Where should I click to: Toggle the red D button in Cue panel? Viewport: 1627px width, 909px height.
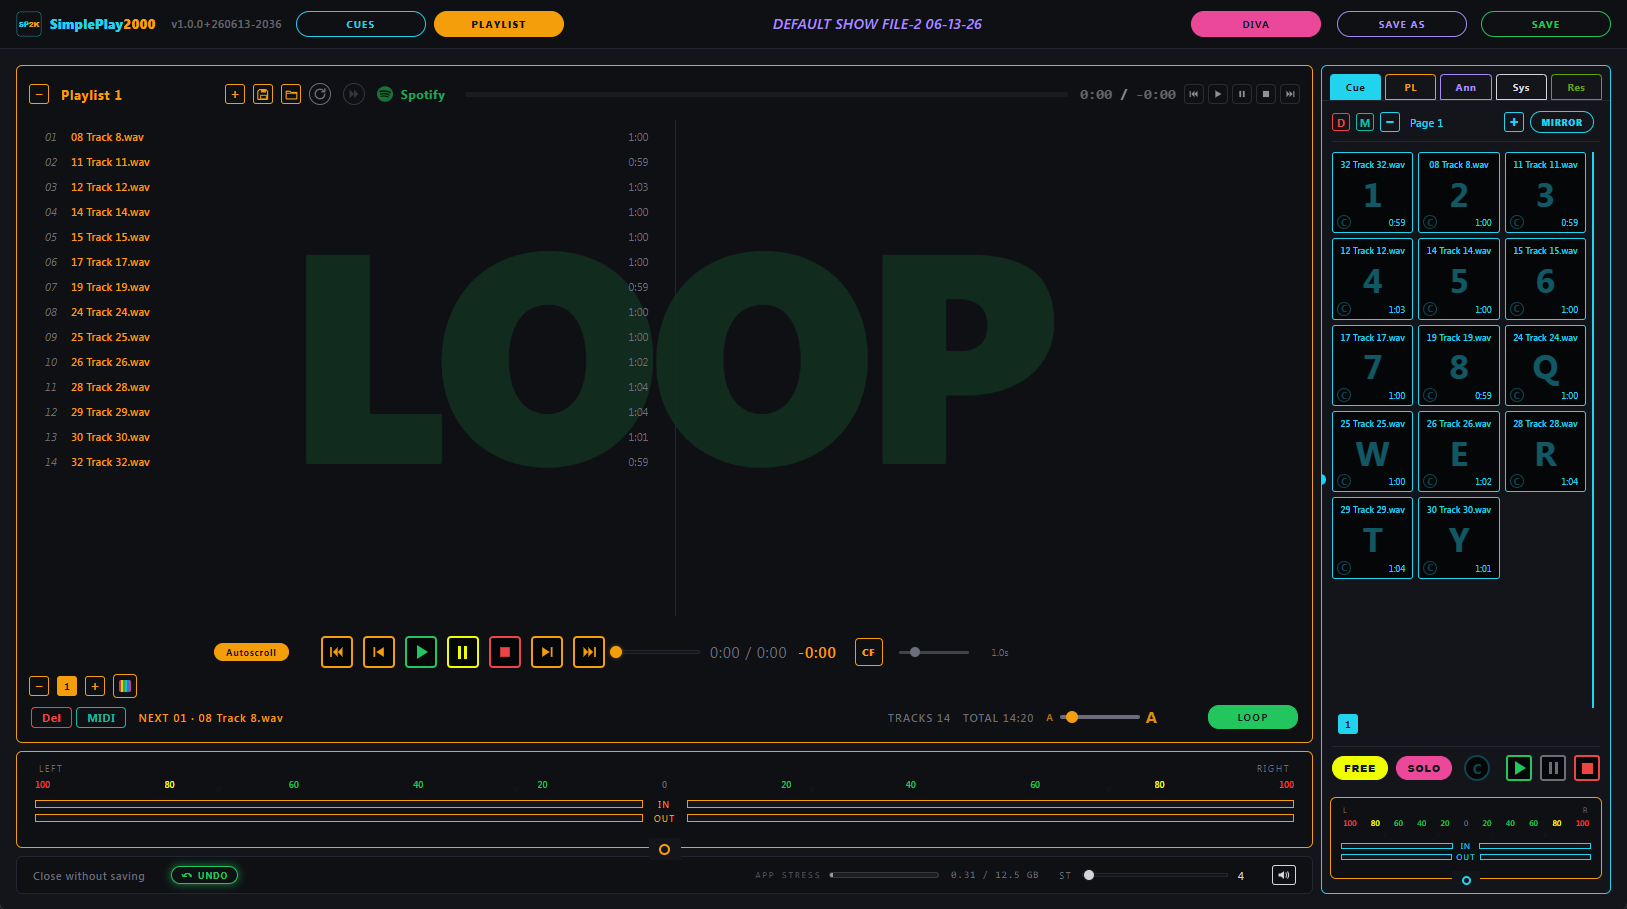coord(1341,122)
